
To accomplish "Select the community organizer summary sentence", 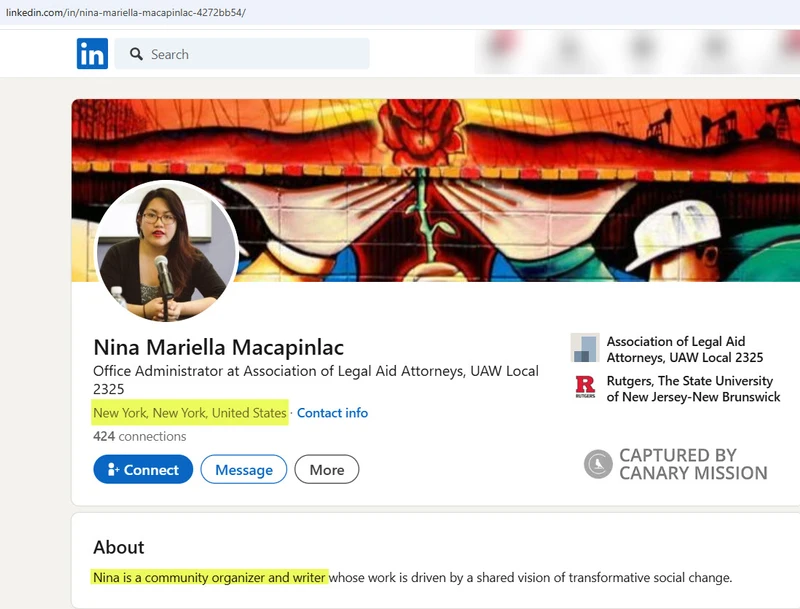I will [x=412, y=577].
